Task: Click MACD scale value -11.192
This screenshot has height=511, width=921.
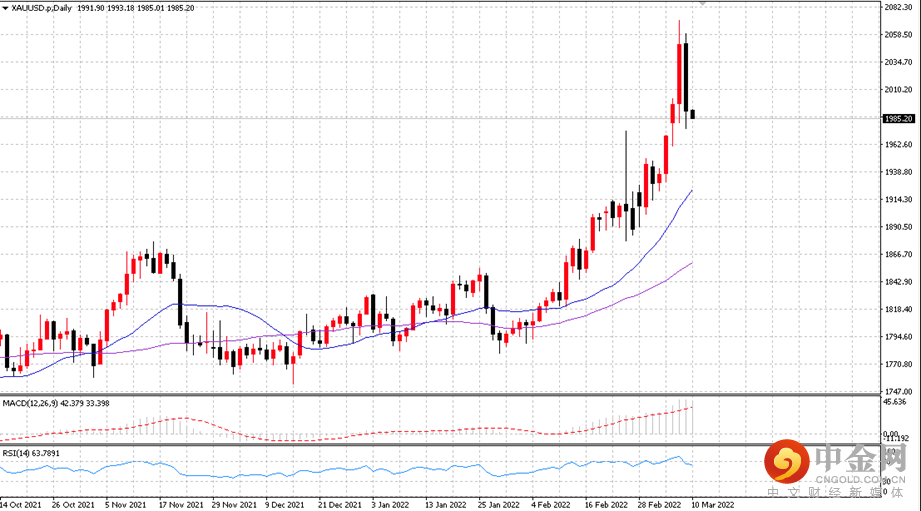Action: tap(897, 439)
